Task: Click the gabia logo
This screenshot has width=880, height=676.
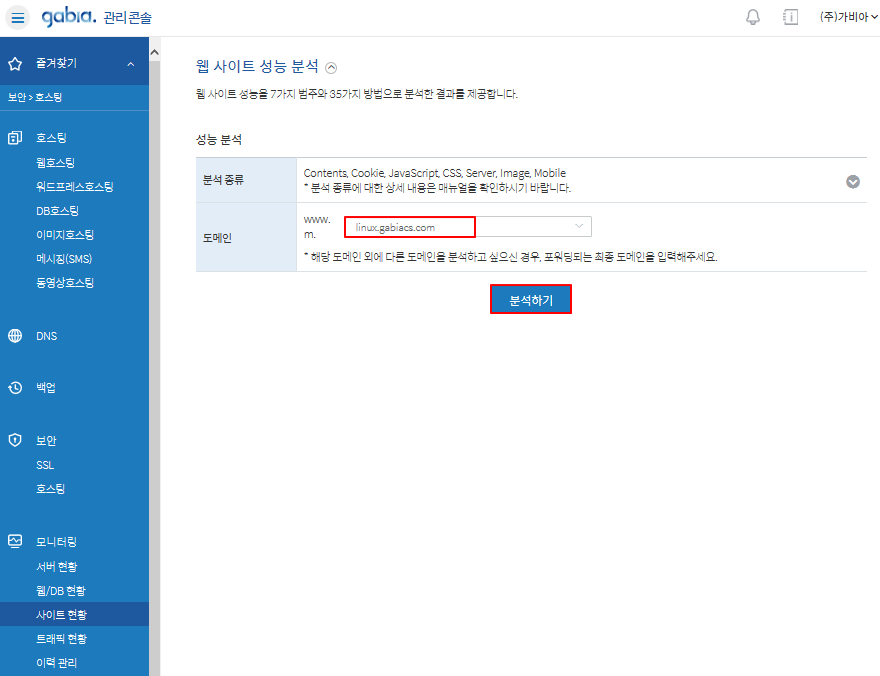Action: pos(68,17)
